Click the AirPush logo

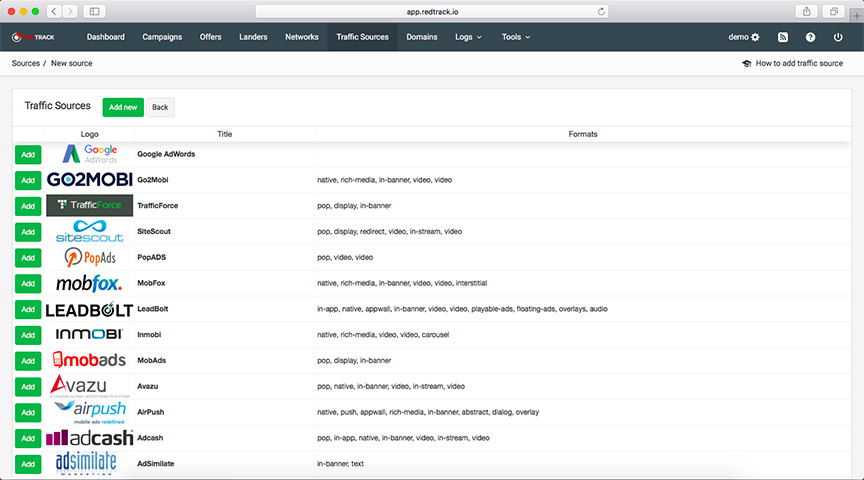click(90, 412)
